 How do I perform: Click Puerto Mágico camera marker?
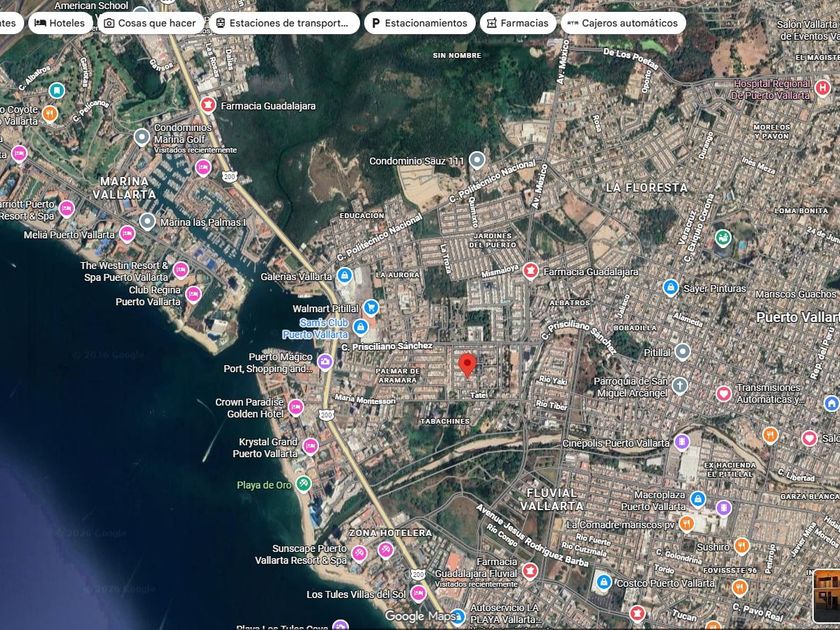point(325,362)
